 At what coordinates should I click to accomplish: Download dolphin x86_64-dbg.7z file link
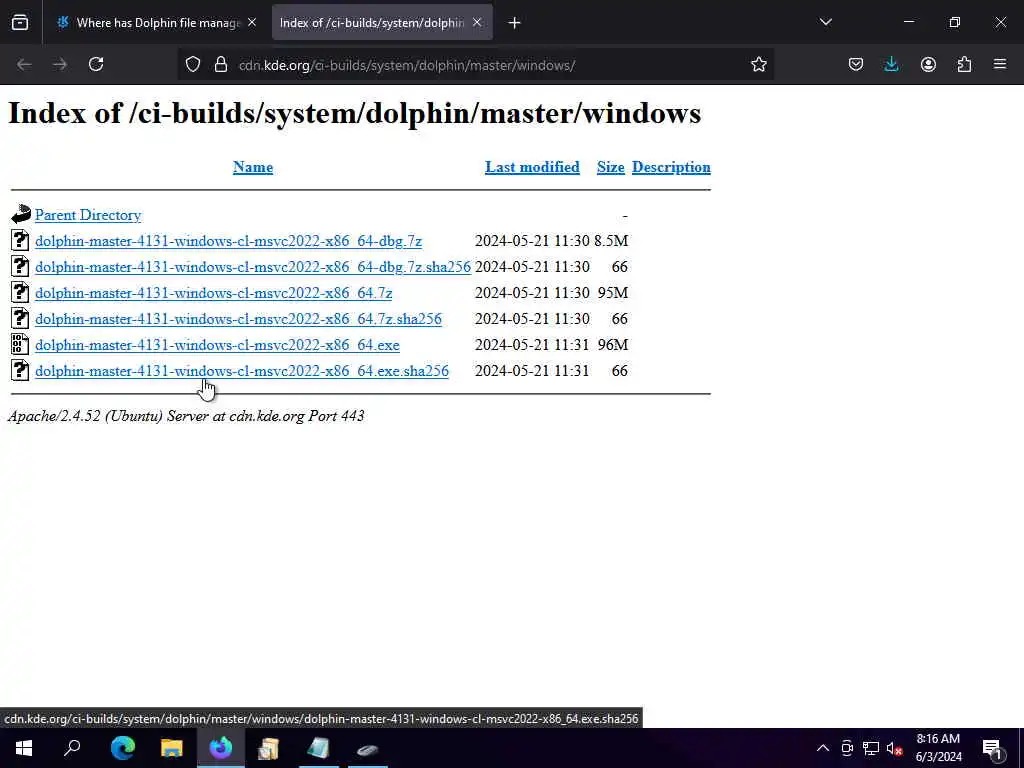(x=229, y=241)
